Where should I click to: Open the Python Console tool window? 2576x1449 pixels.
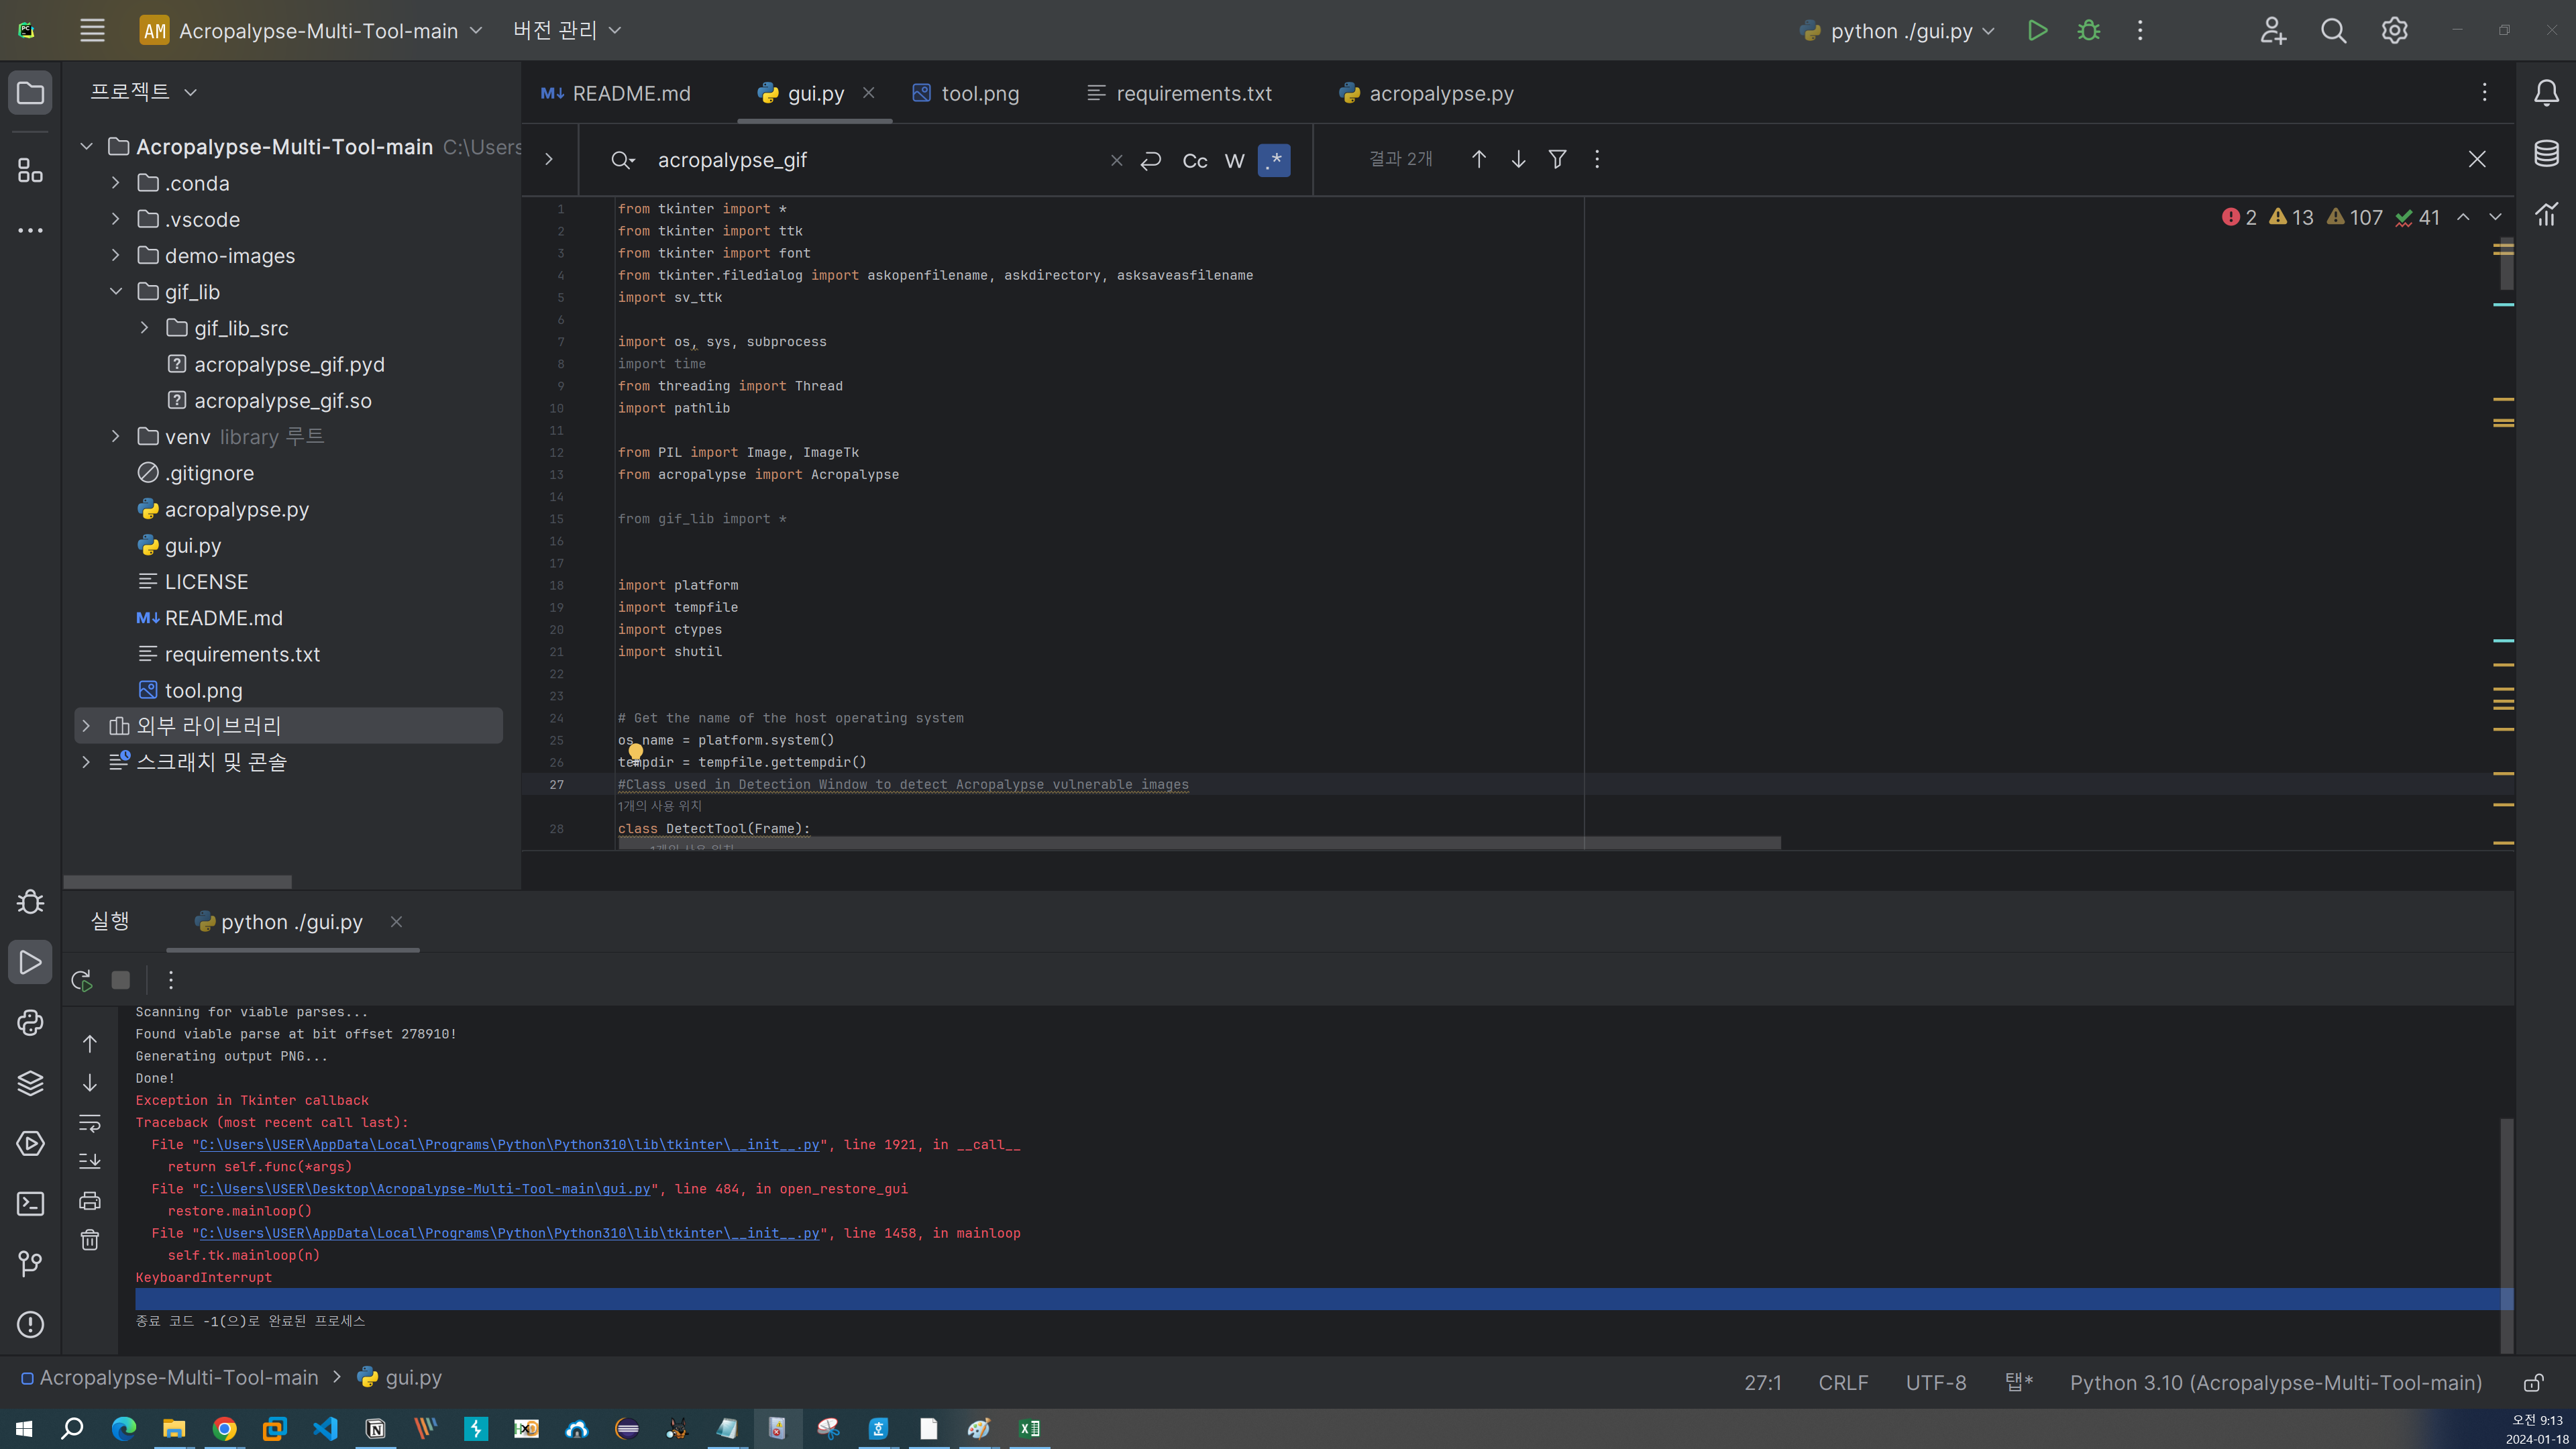(30, 1022)
